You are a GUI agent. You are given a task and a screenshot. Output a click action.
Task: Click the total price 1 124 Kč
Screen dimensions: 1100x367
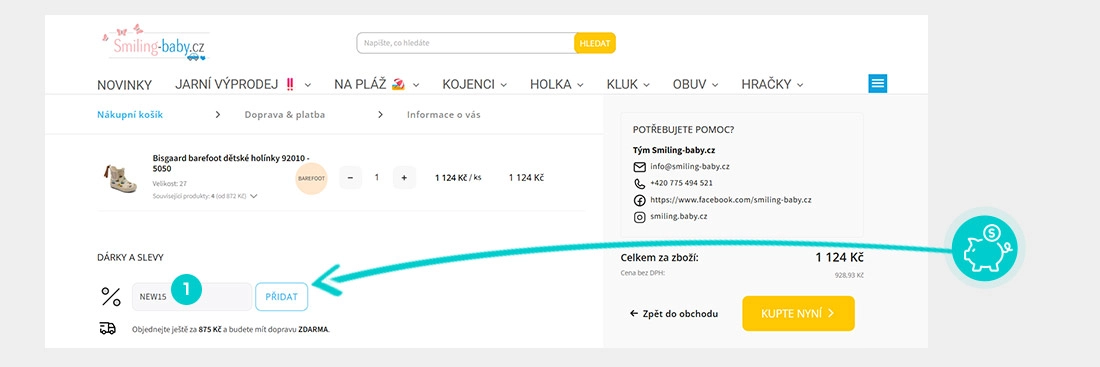(x=839, y=258)
